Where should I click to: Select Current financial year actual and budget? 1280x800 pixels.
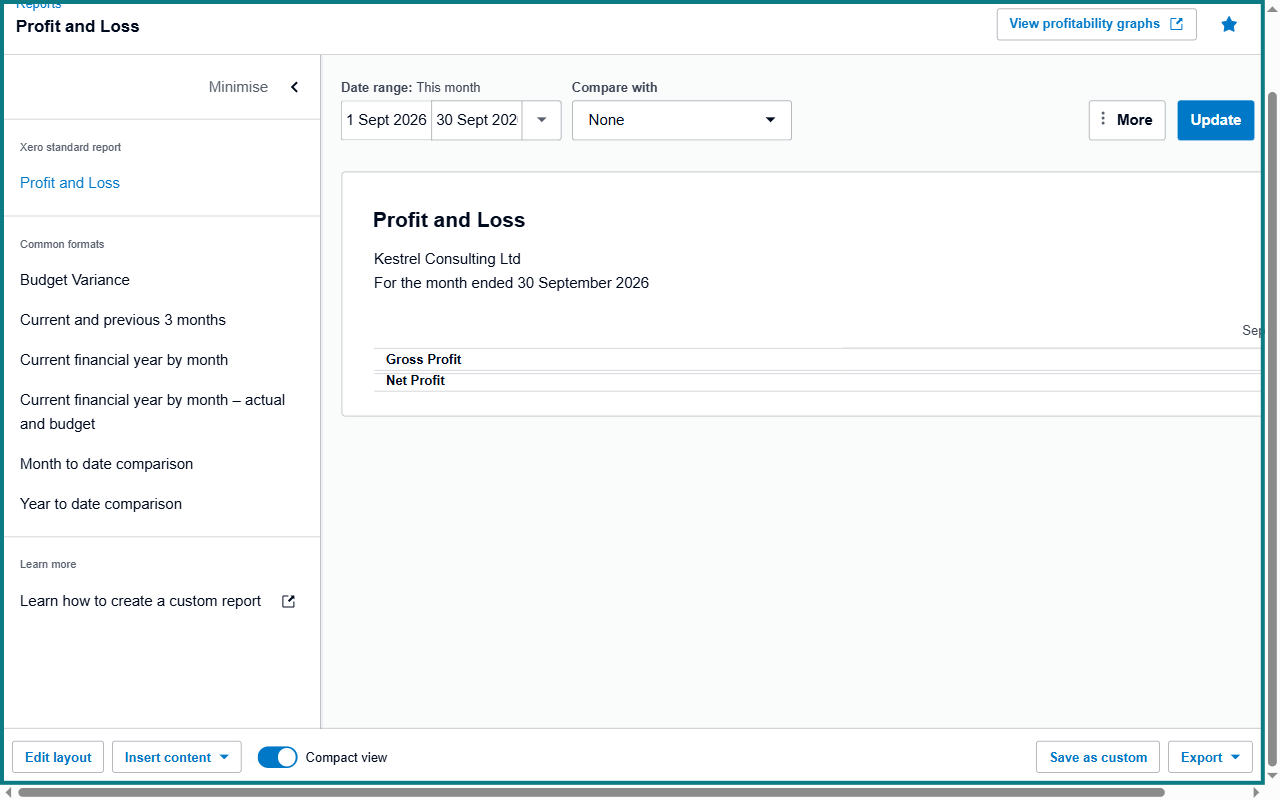[153, 412]
